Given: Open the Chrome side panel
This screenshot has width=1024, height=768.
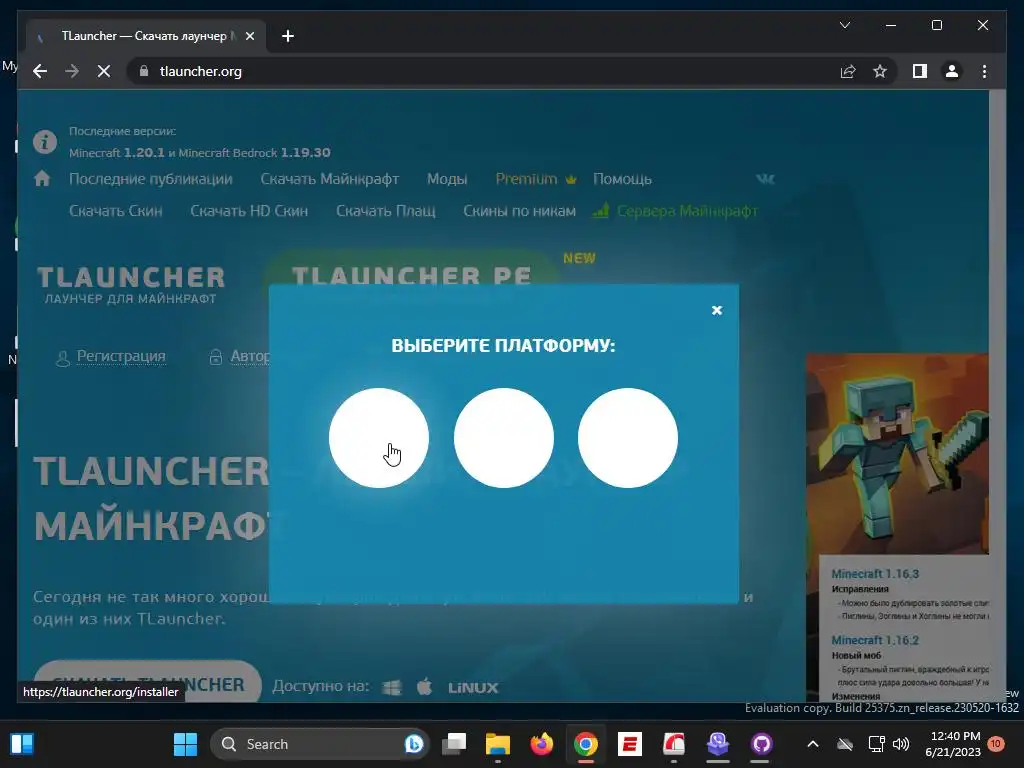Looking at the screenshot, I should tap(920, 71).
